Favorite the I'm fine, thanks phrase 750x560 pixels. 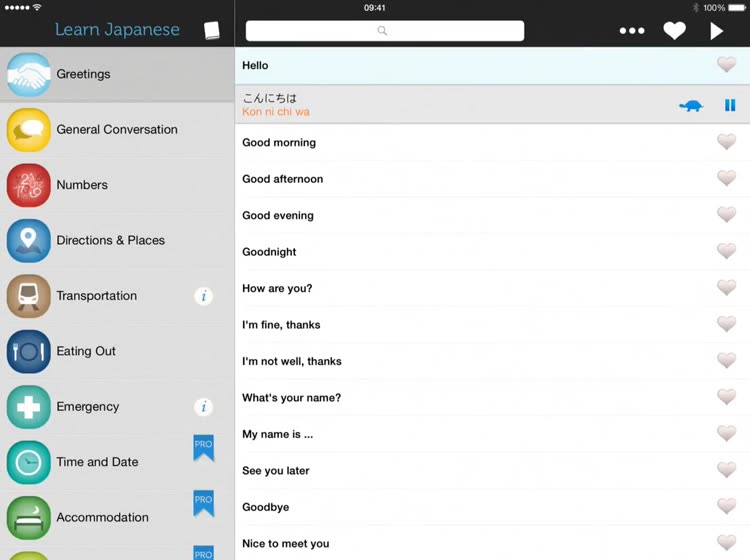[x=727, y=324]
